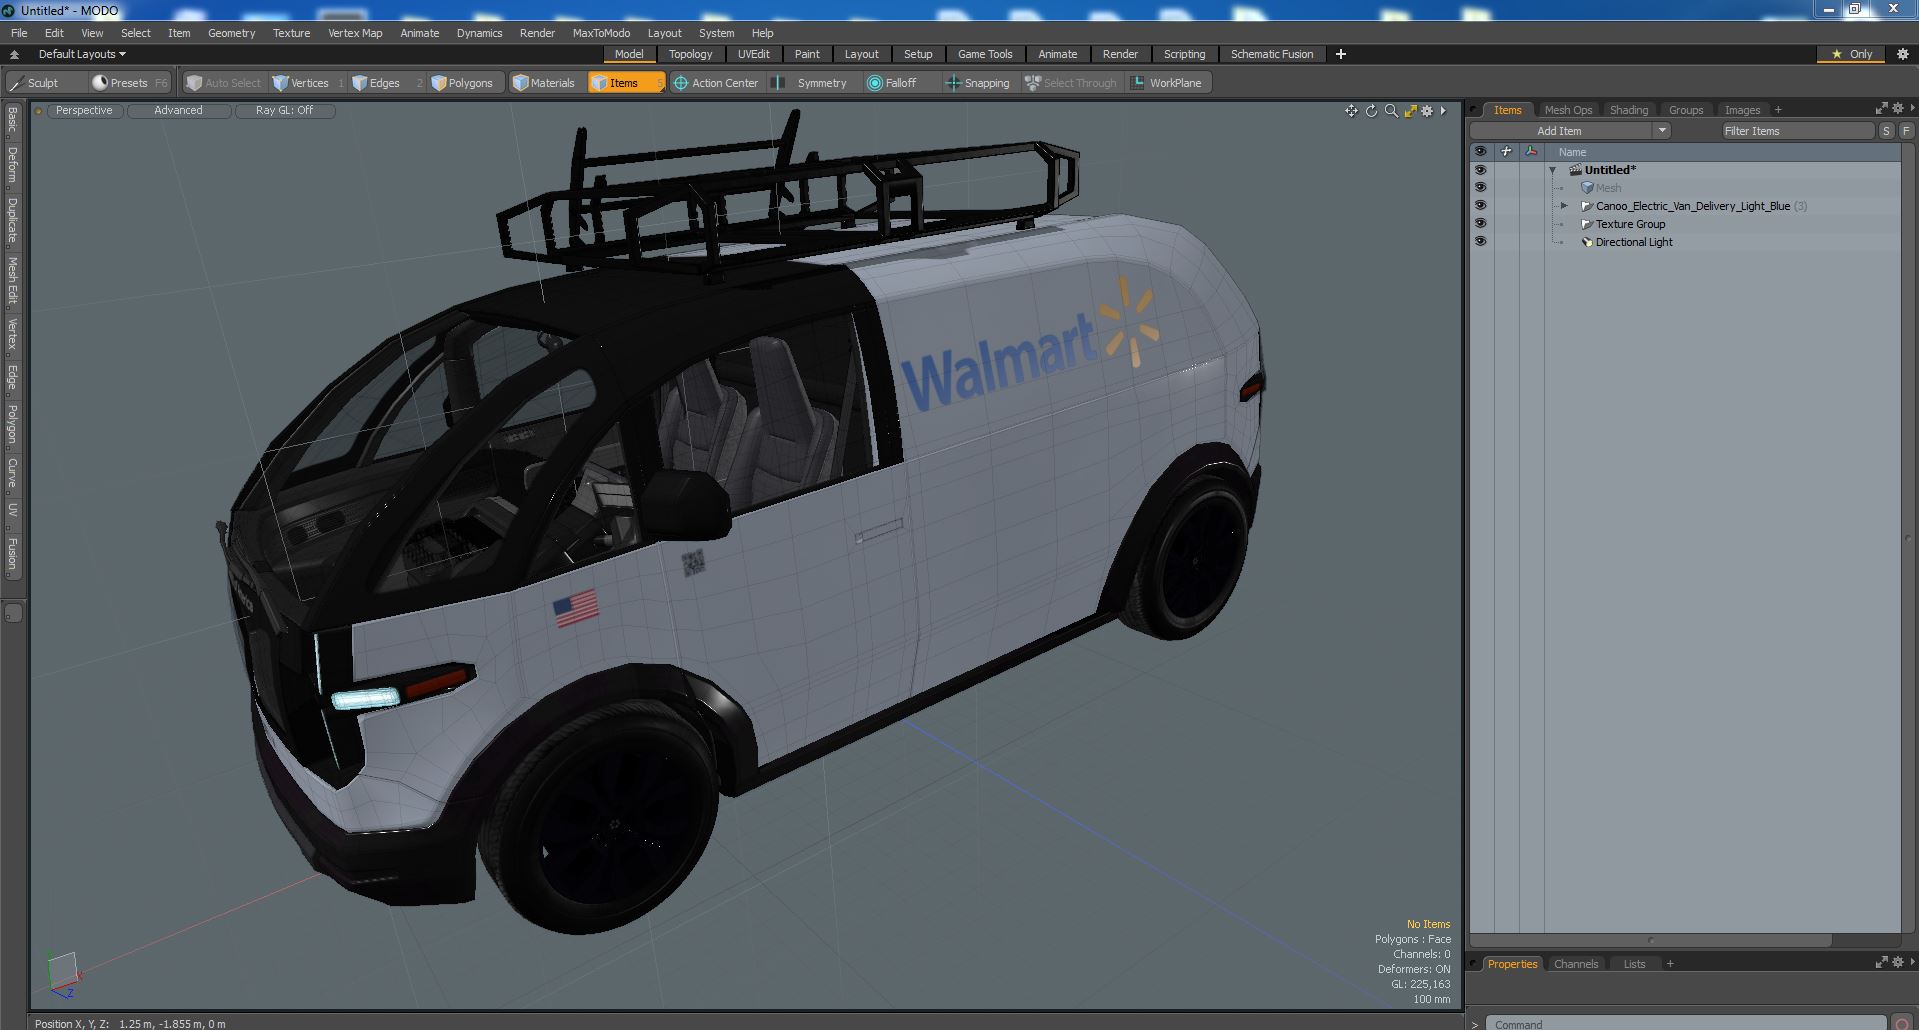Open the Ray GL: Off dropdown

(x=284, y=111)
